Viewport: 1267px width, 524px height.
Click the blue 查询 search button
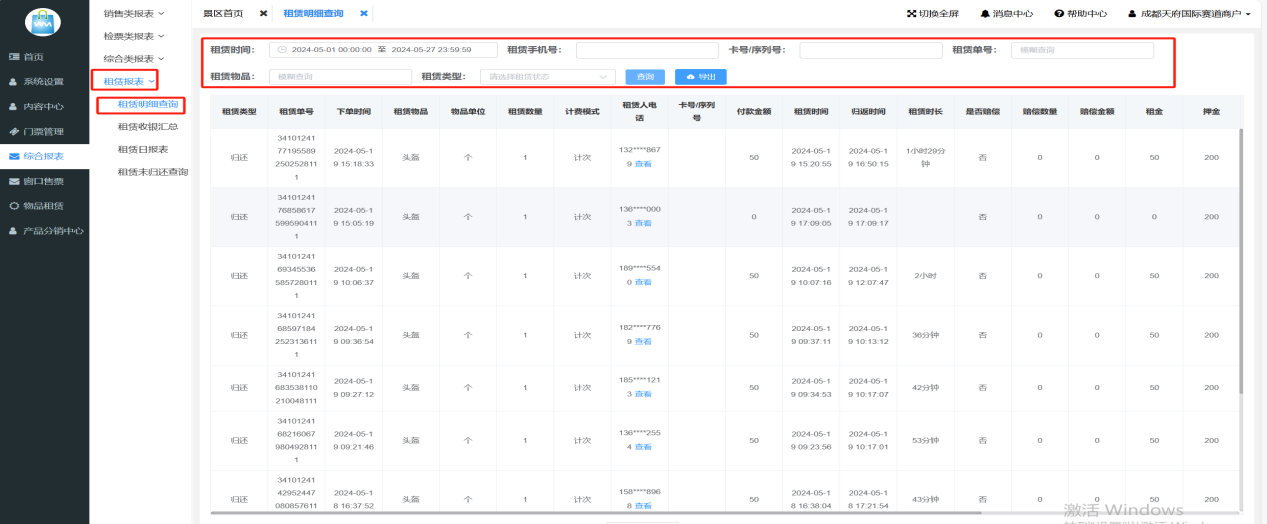pyautogui.click(x=645, y=77)
